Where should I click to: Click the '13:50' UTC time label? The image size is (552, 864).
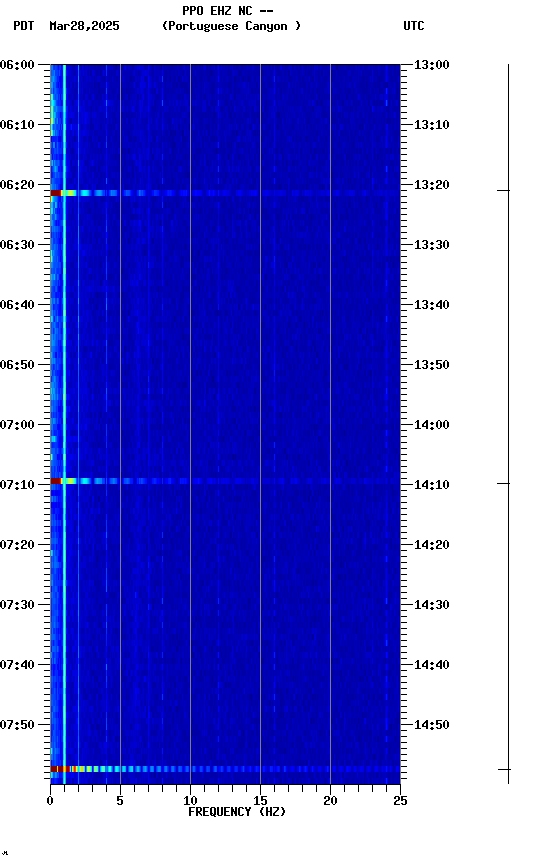pos(431,365)
